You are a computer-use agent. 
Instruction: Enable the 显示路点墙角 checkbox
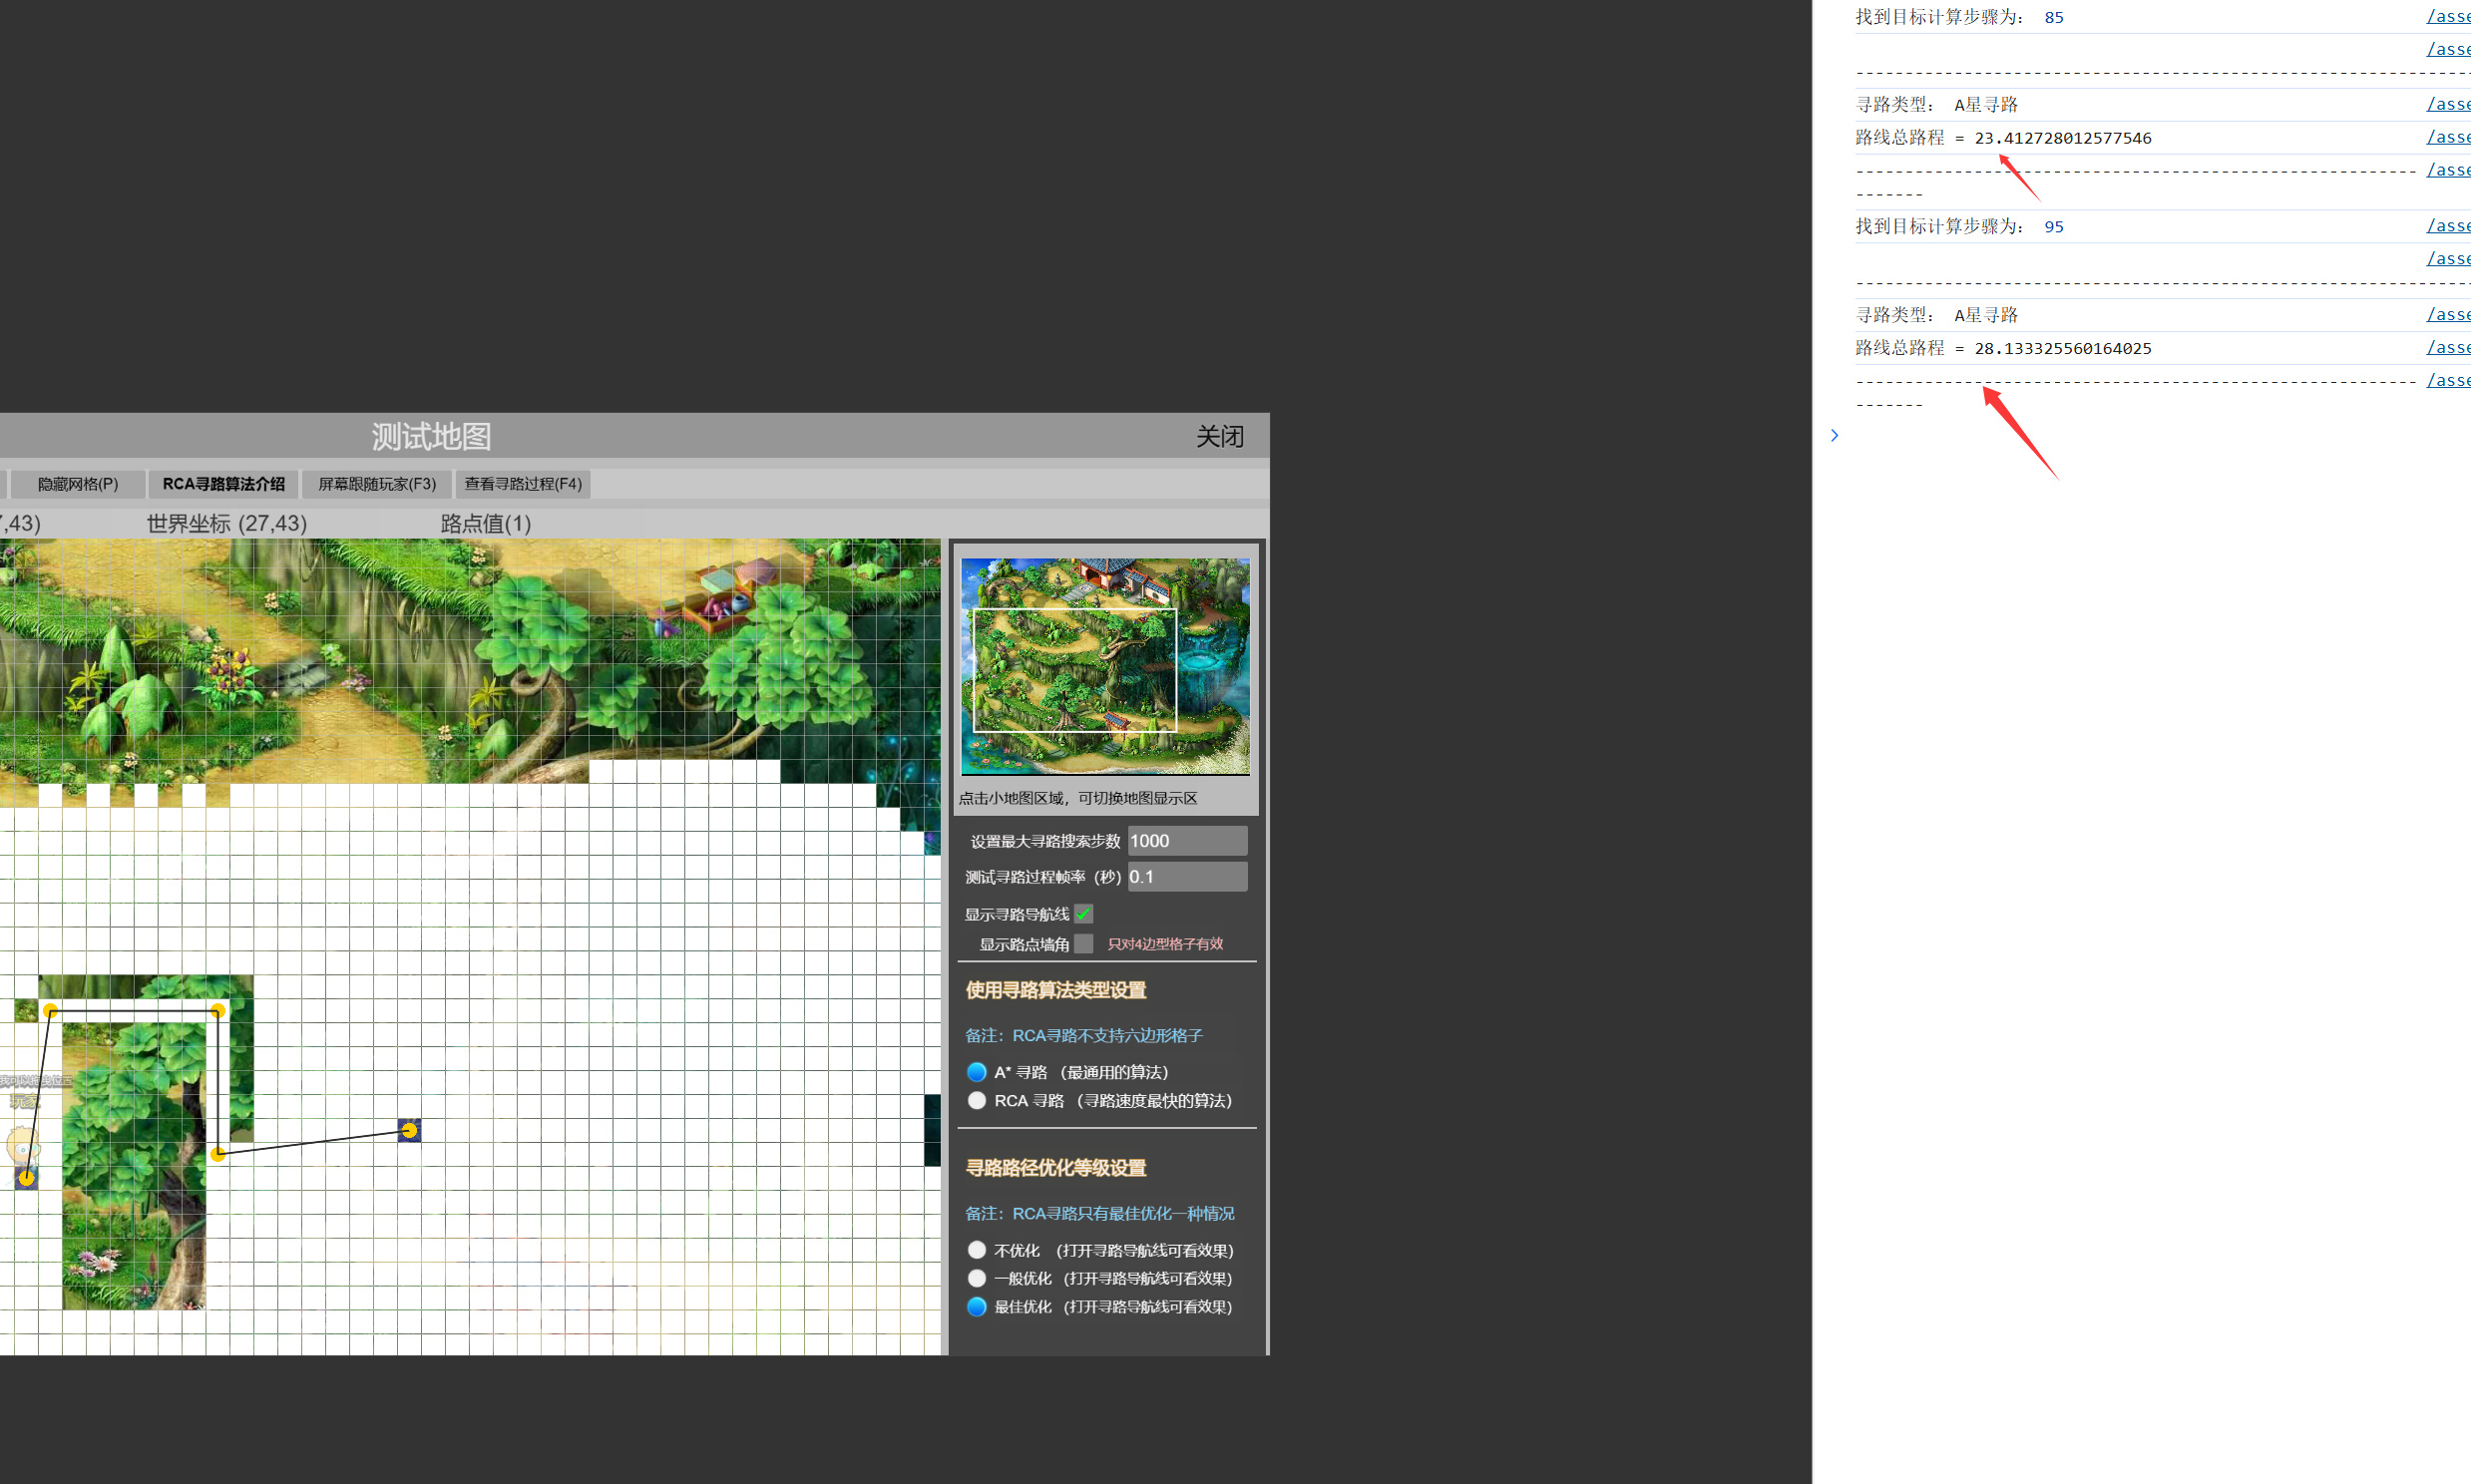tap(1083, 944)
